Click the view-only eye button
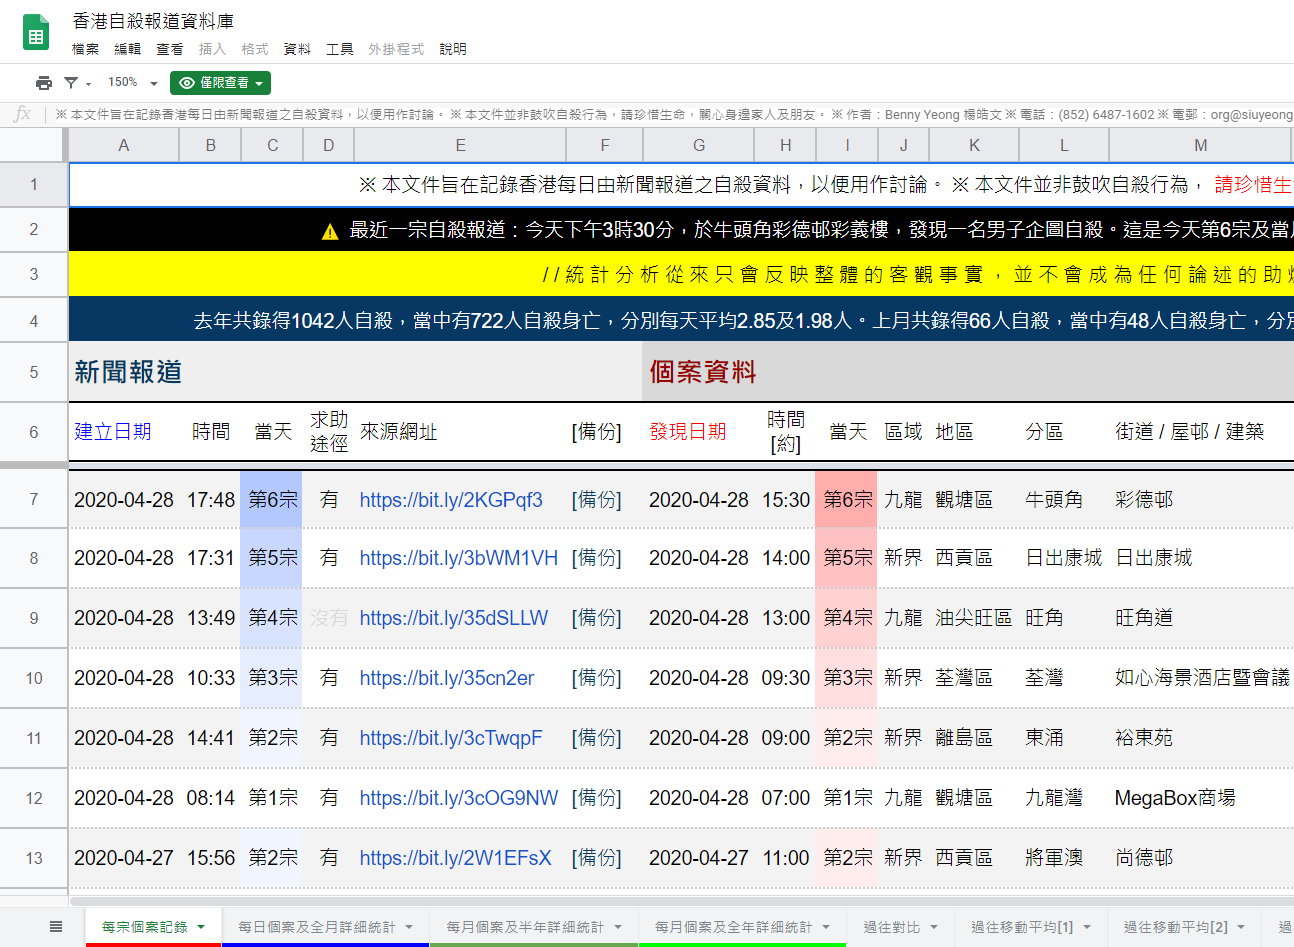The width and height of the screenshot is (1294, 947). pos(220,83)
